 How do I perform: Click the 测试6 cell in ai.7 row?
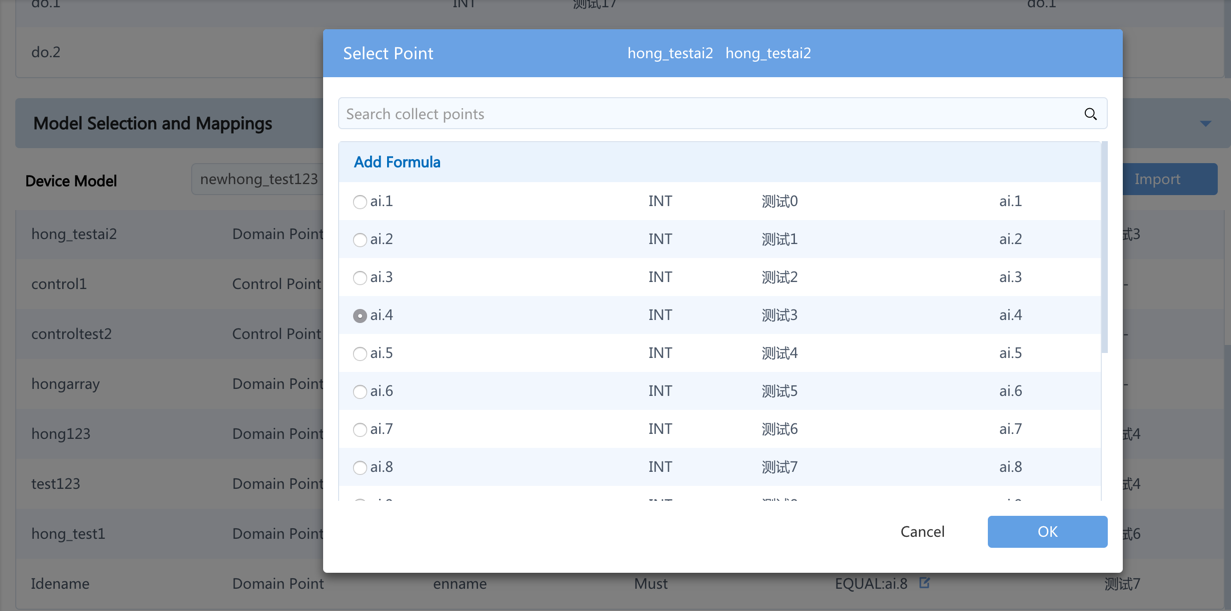(x=779, y=429)
